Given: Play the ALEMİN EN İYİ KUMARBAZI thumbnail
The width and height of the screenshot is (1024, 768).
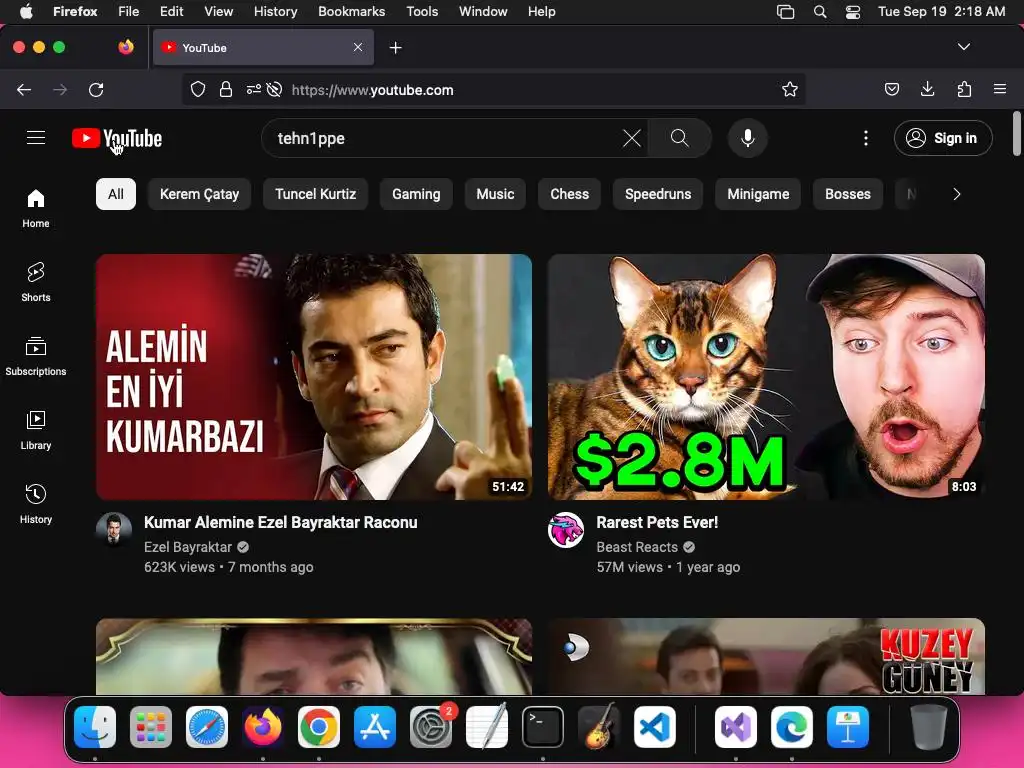Looking at the screenshot, I should click(314, 377).
